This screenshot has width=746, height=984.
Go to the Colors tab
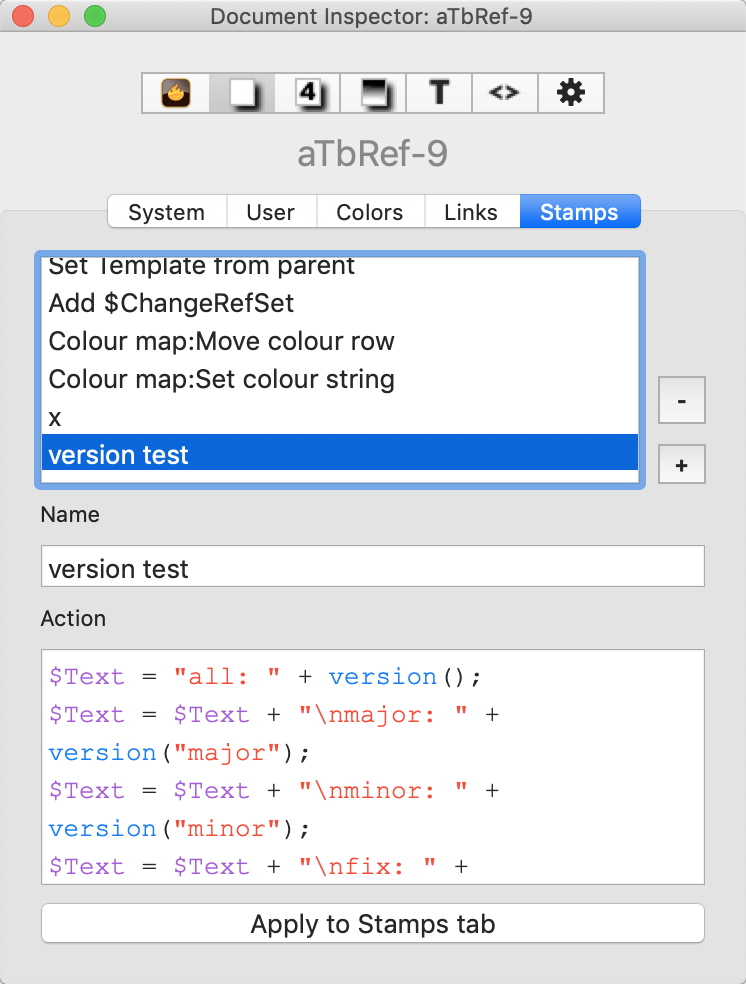[x=370, y=212]
